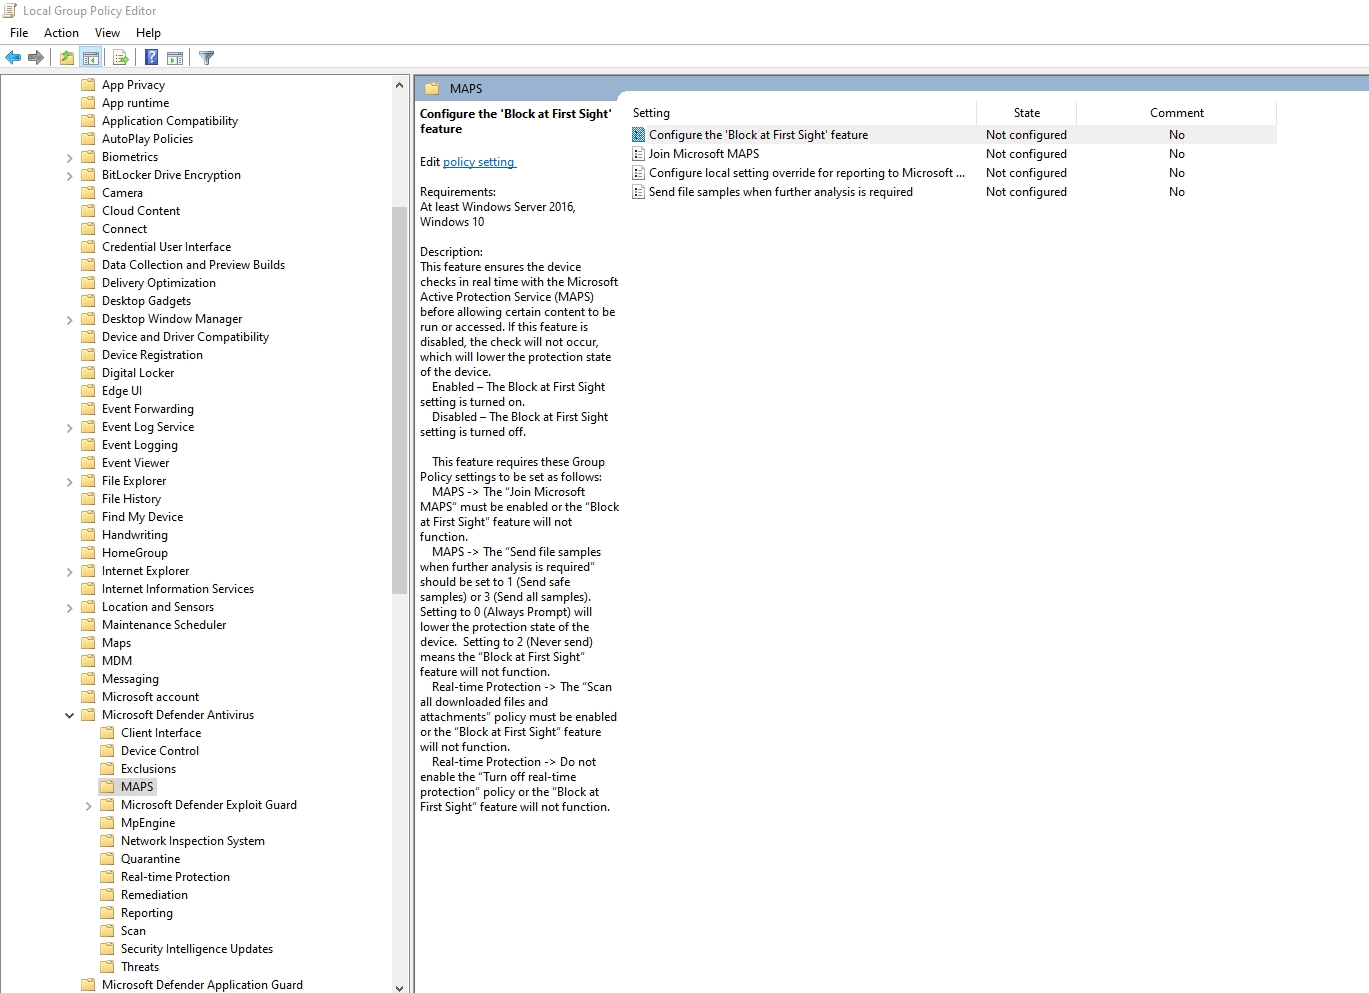Expand the Biometrics tree node
Screen dimensions: 1369x993
tap(69, 156)
